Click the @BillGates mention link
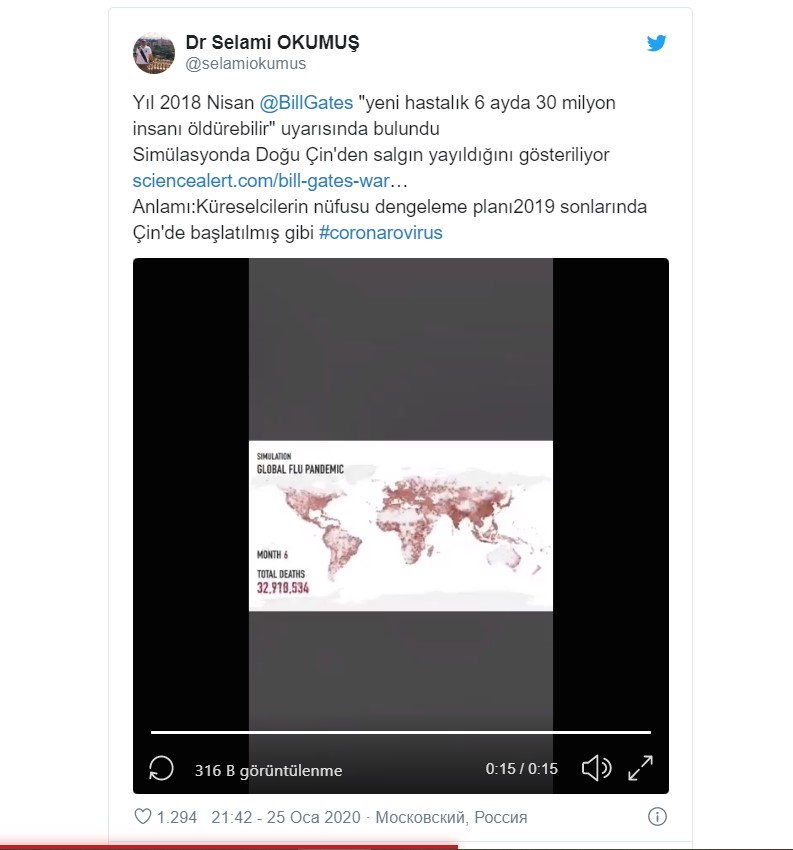The image size is (793, 850). 306,102
